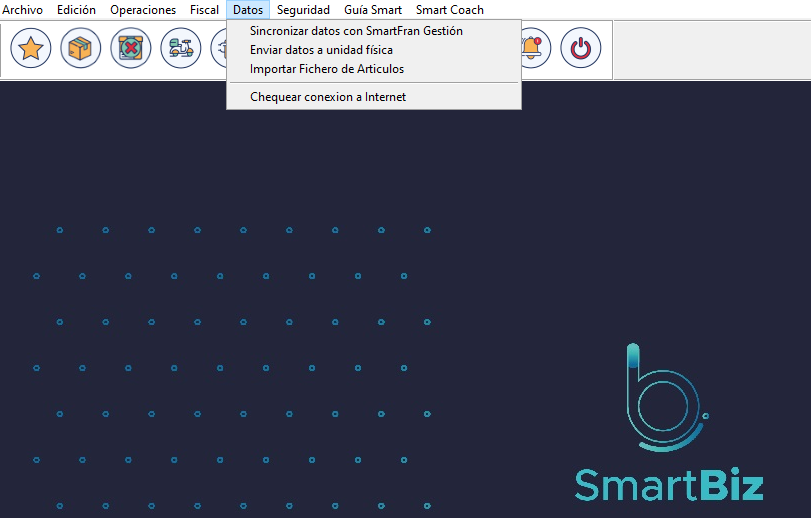Viewport: 811px width, 518px height.
Task: Open the Archivo menu
Action: (23, 10)
